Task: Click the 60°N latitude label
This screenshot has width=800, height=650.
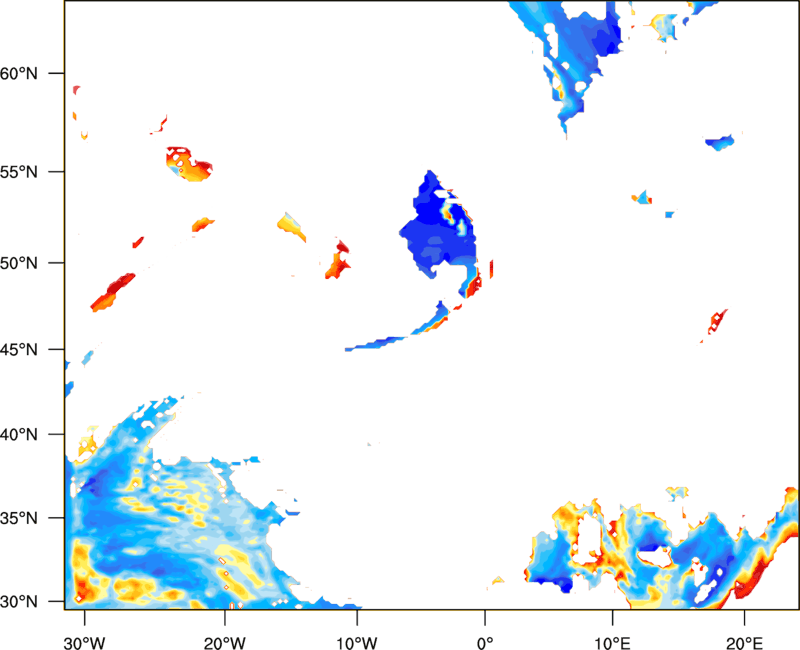Action: point(19,73)
